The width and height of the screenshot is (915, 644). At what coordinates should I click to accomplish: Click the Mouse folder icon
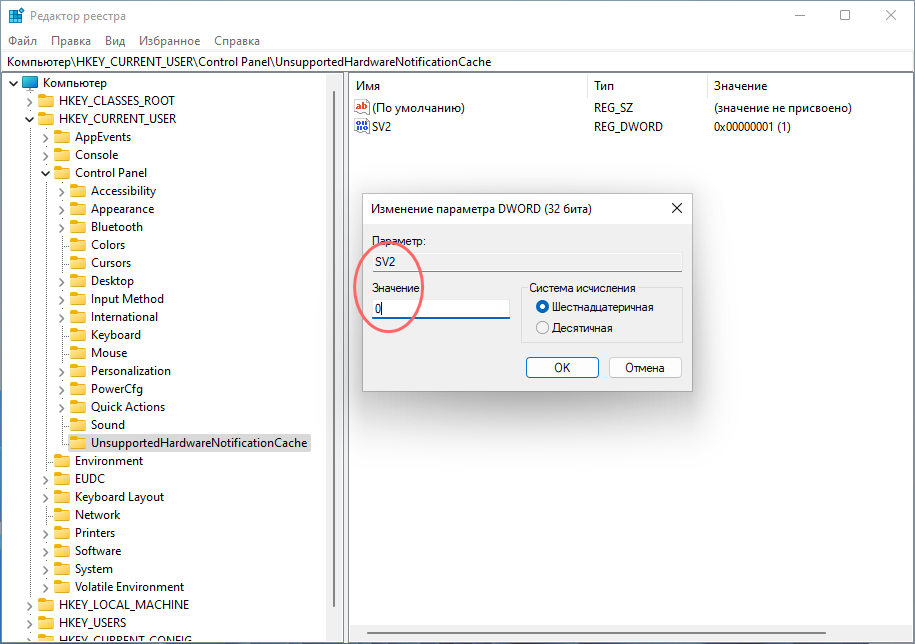coord(78,353)
